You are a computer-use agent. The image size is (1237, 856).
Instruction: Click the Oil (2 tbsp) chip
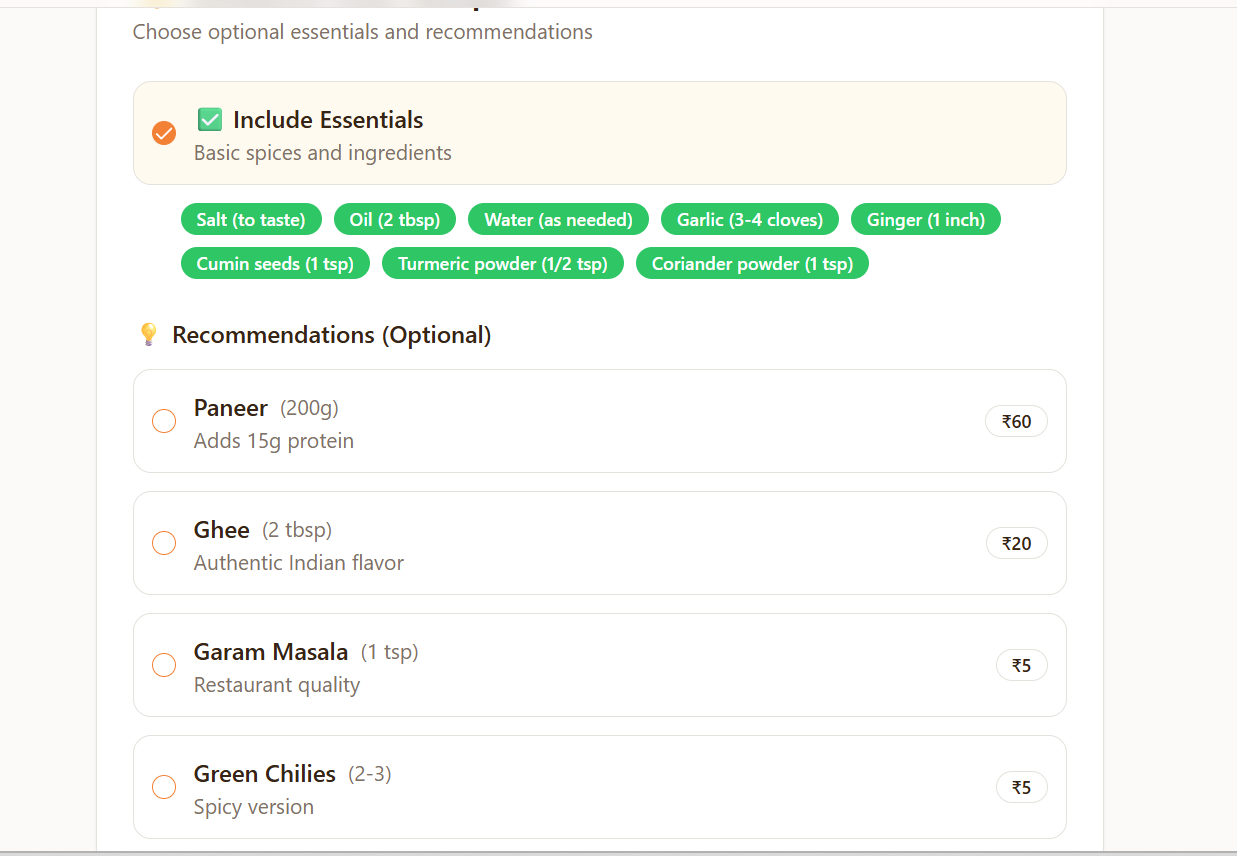(x=395, y=220)
